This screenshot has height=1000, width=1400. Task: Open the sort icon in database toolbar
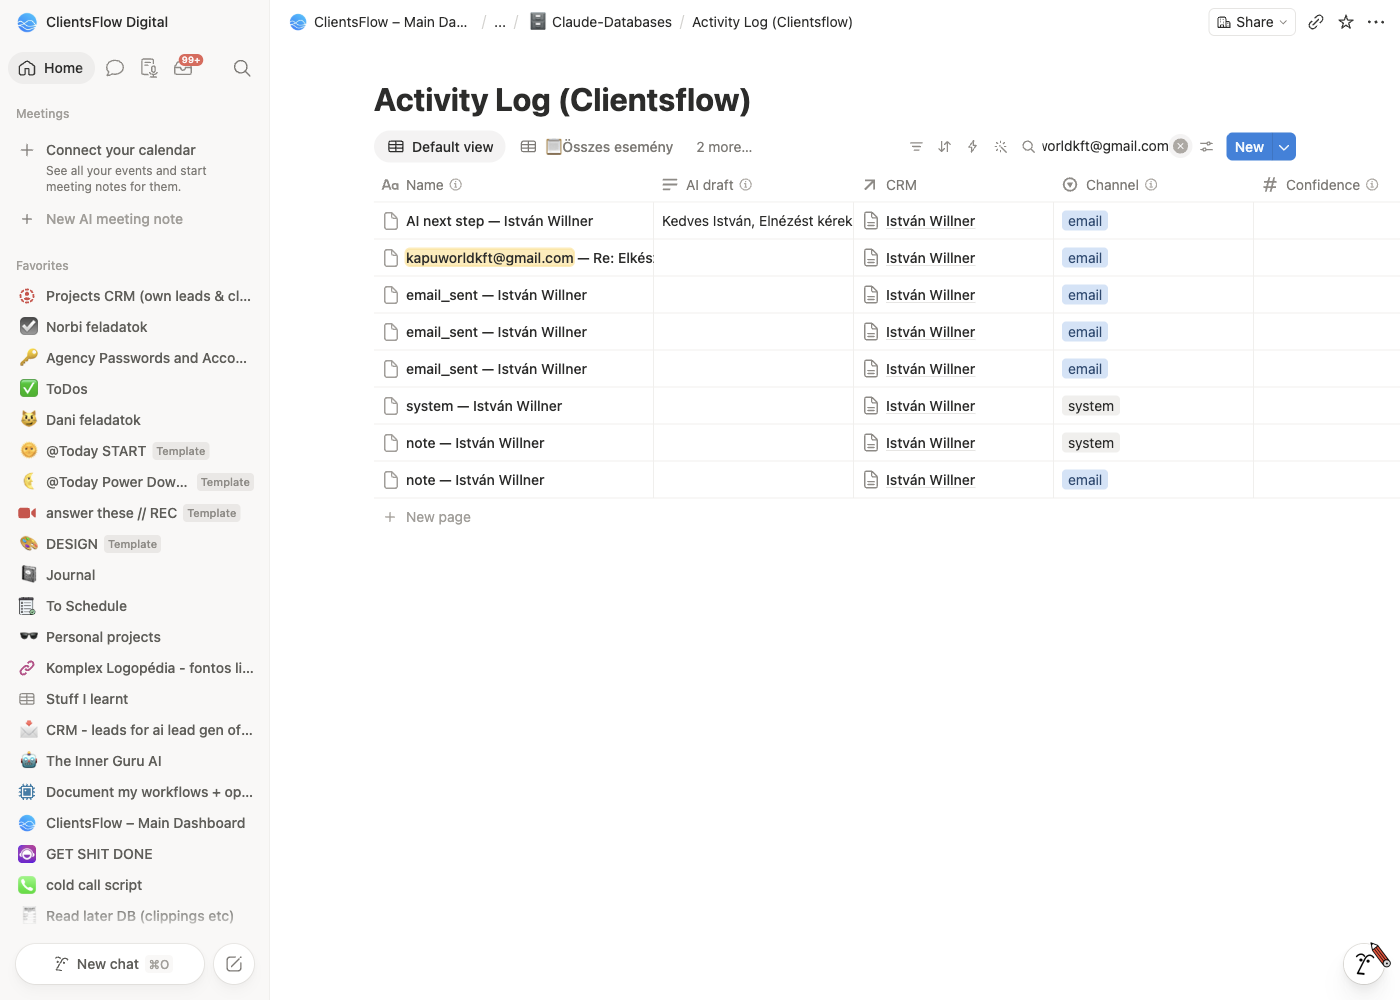click(x=944, y=147)
